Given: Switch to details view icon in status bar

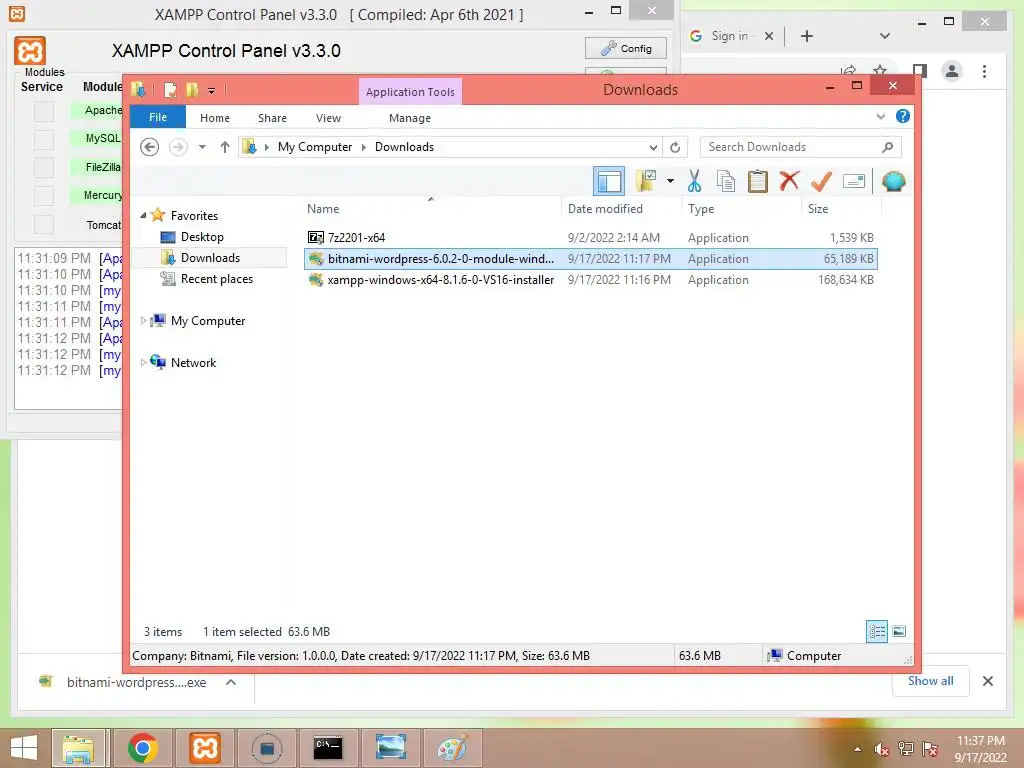Looking at the screenshot, I should click(x=876, y=631).
